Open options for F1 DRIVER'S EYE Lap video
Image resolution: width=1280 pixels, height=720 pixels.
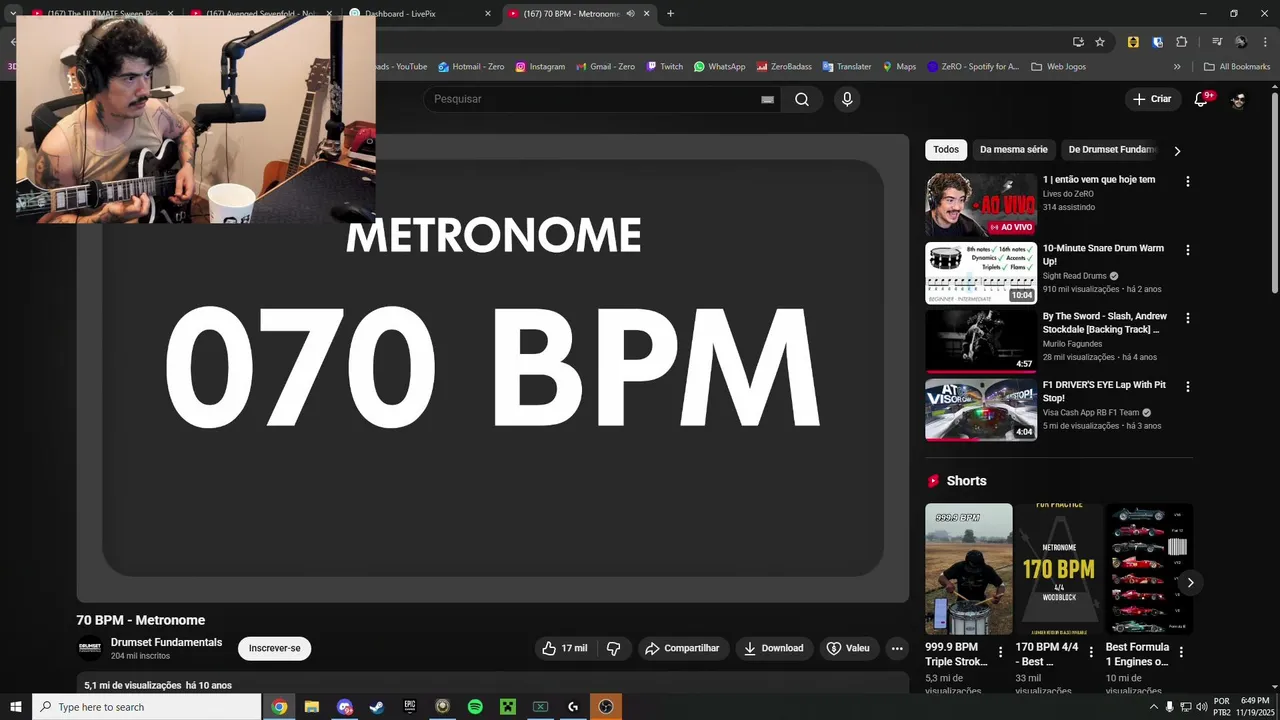coord(1188,386)
